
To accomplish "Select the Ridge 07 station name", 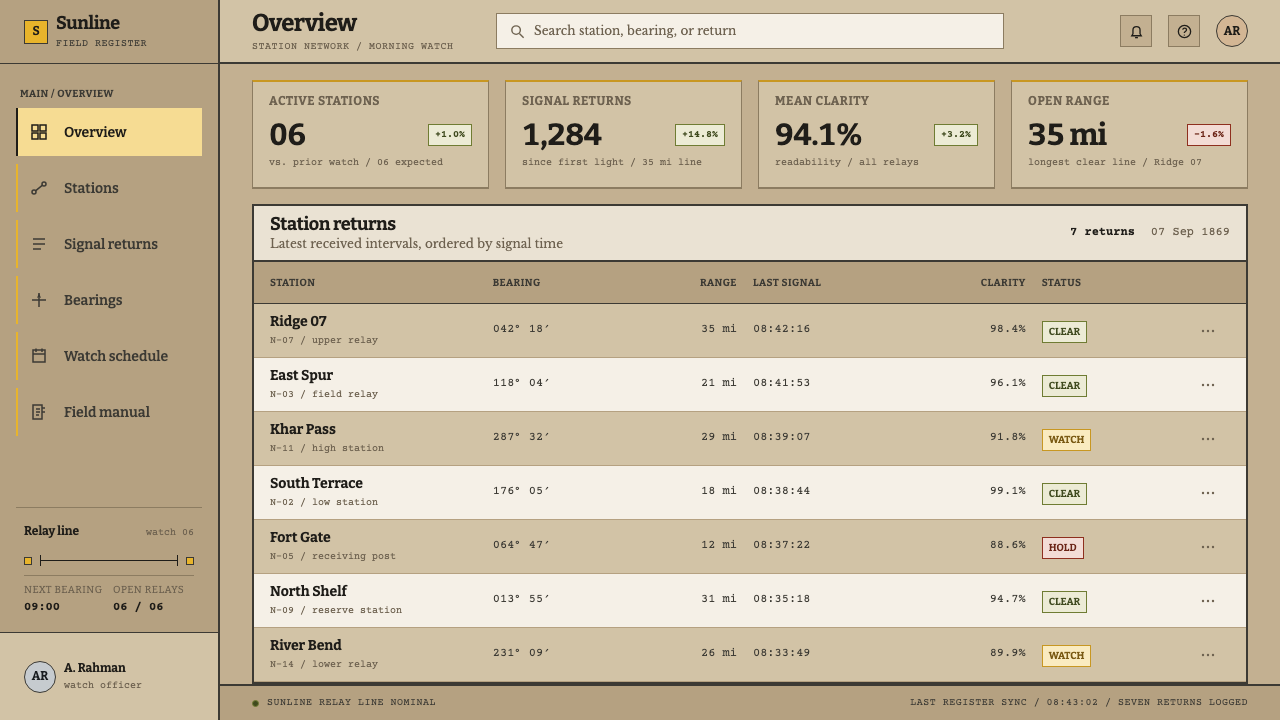I will [298, 322].
